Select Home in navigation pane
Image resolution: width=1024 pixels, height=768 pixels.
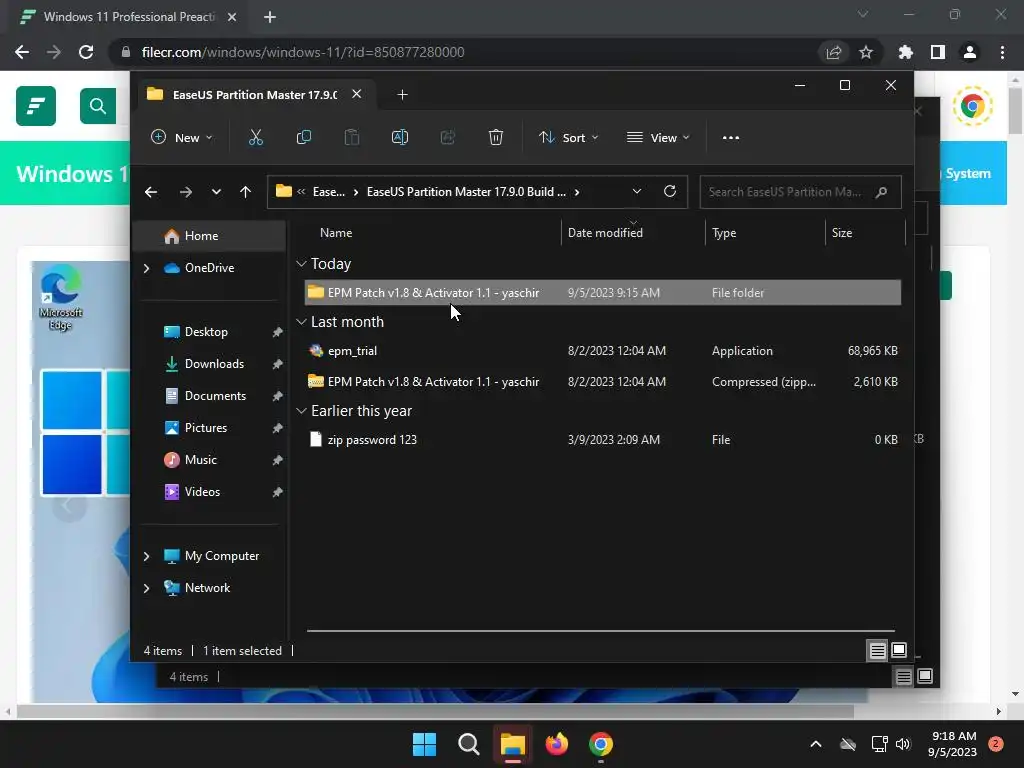click(x=209, y=236)
